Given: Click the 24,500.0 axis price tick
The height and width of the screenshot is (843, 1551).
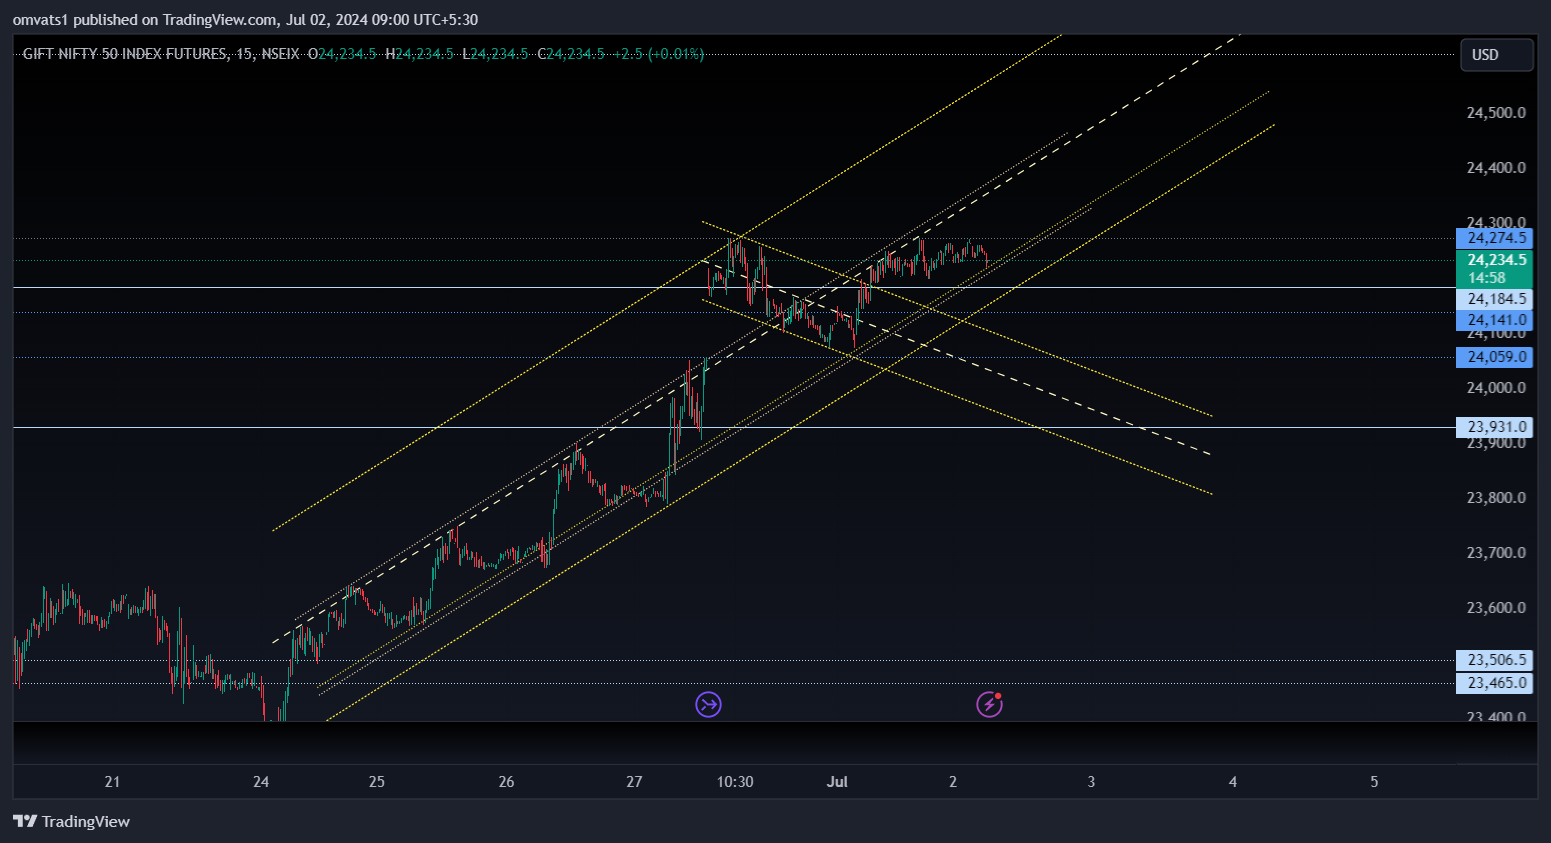Looking at the screenshot, I should [1496, 113].
